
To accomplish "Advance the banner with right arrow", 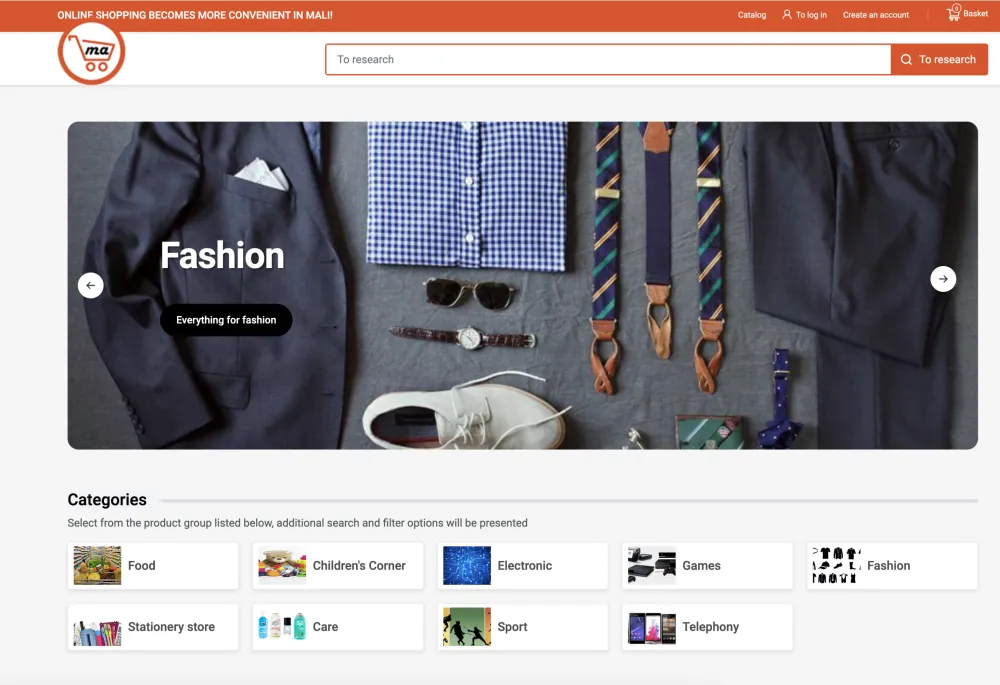I will click(x=943, y=279).
